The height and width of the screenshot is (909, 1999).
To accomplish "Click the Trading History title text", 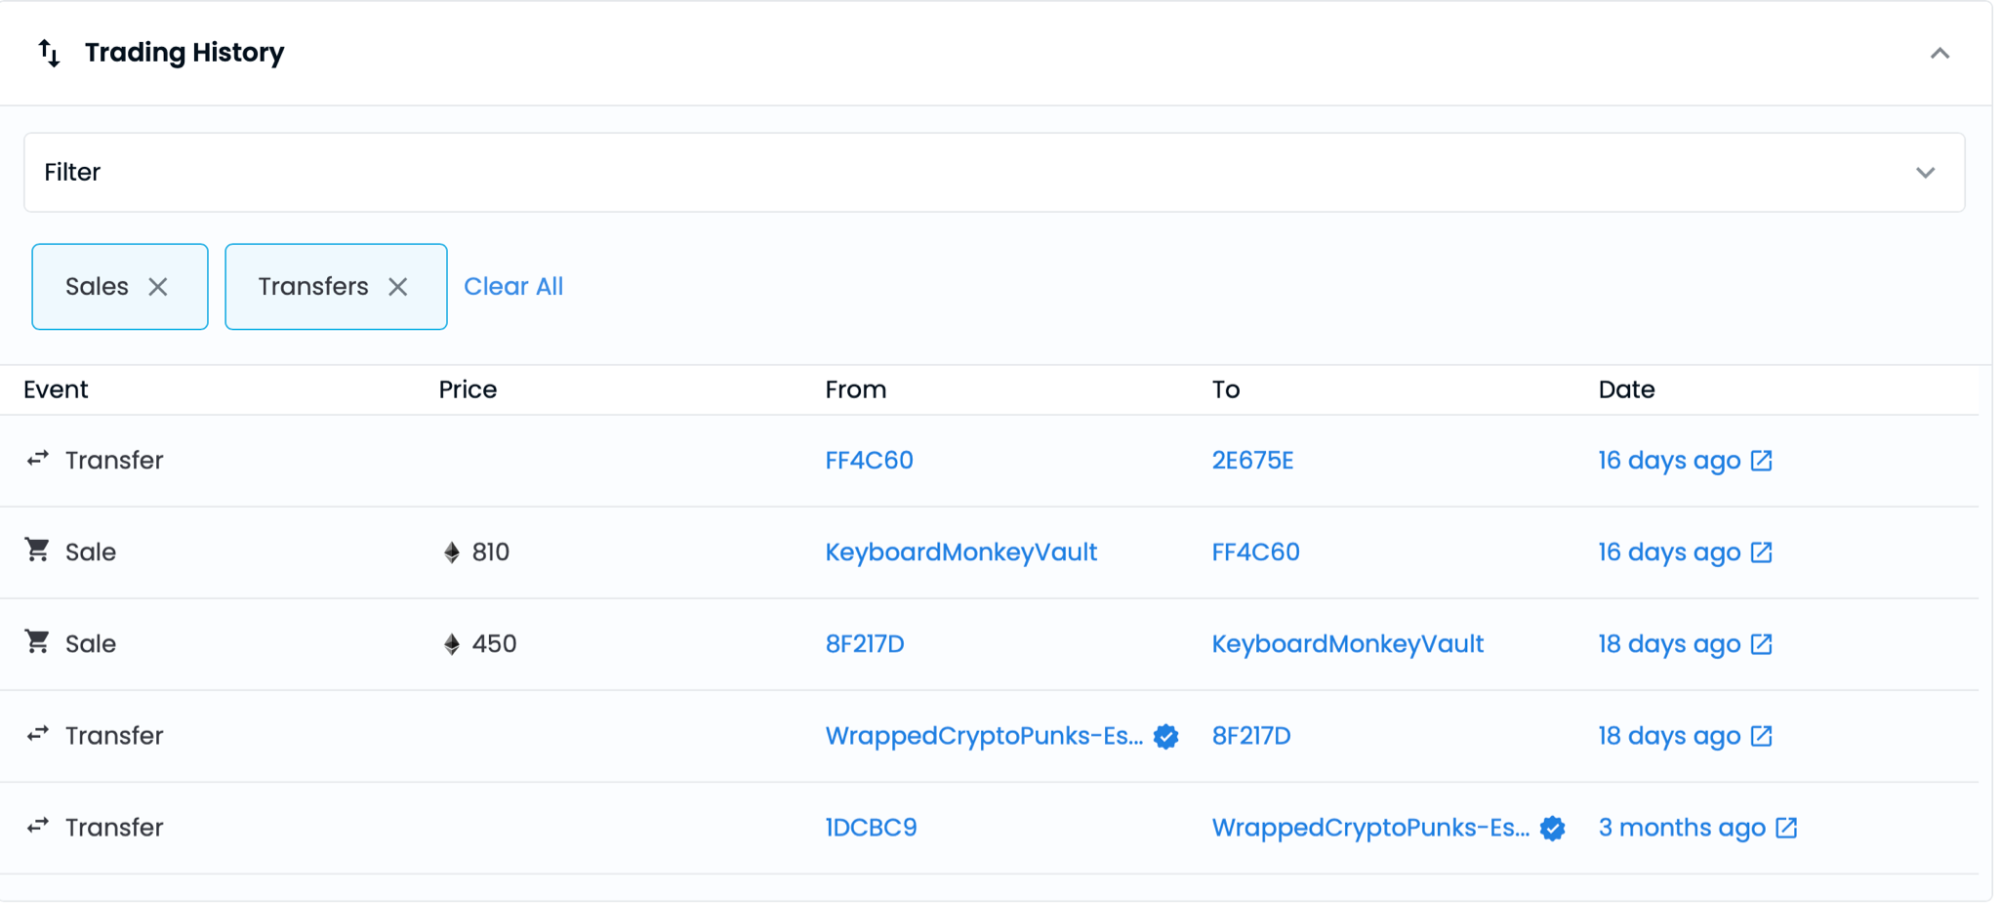I will click(184, 53).
